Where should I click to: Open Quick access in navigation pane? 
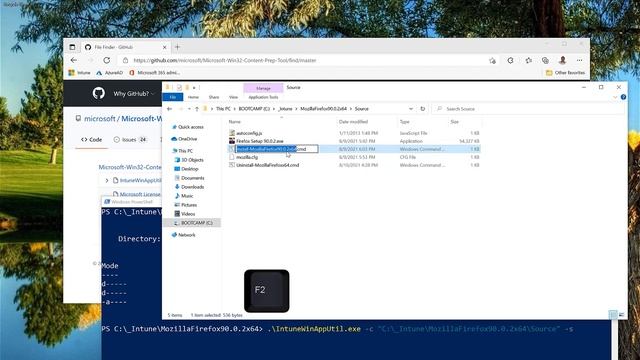click(191, 127)
